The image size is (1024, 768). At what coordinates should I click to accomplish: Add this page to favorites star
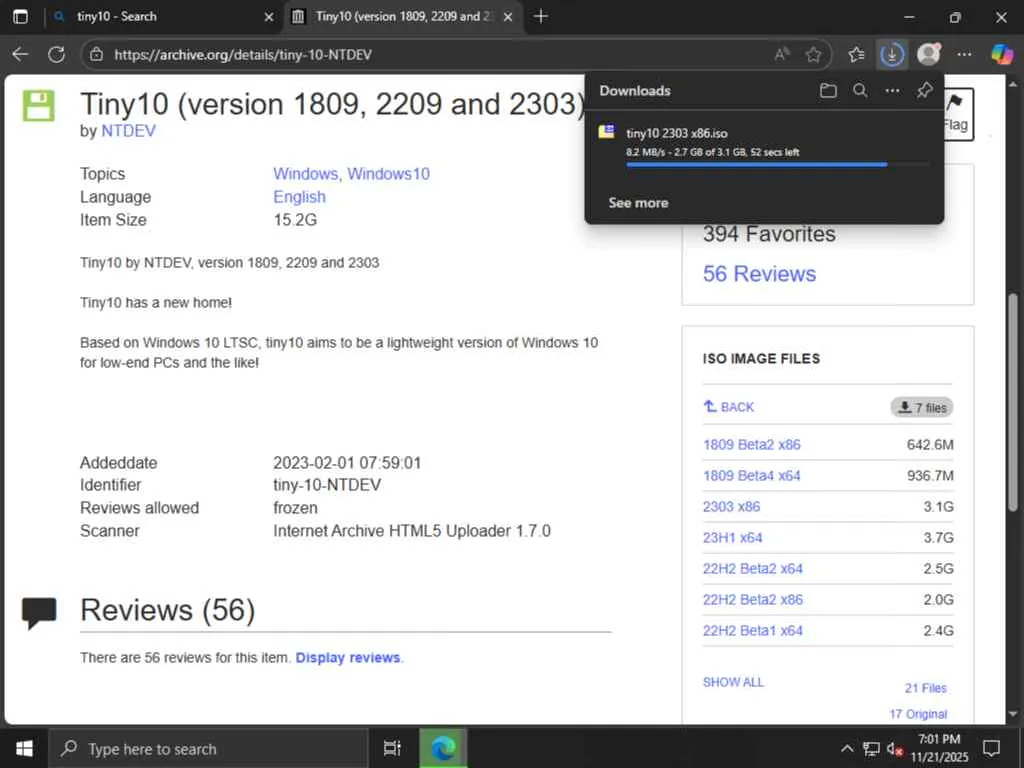click(813, 55)
